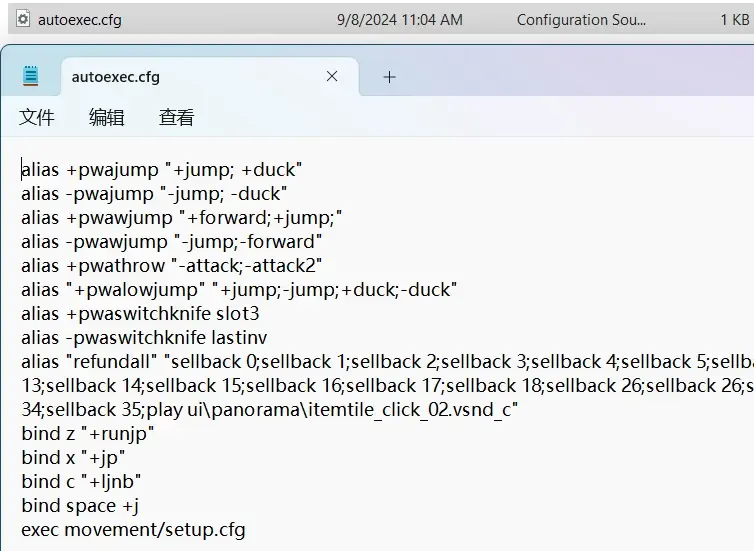754x551 pixels.
Task: Click the Notepad icon on the tab
Action: point(32,77)
